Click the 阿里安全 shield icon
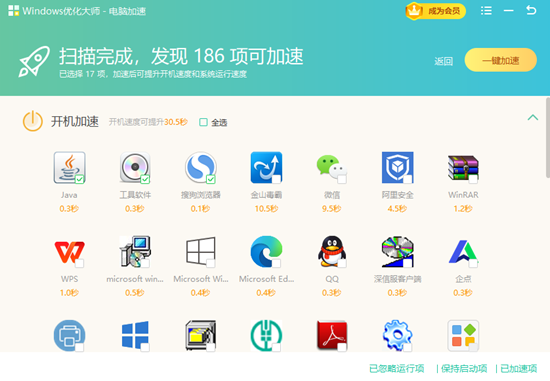 [x=397, y=168]
